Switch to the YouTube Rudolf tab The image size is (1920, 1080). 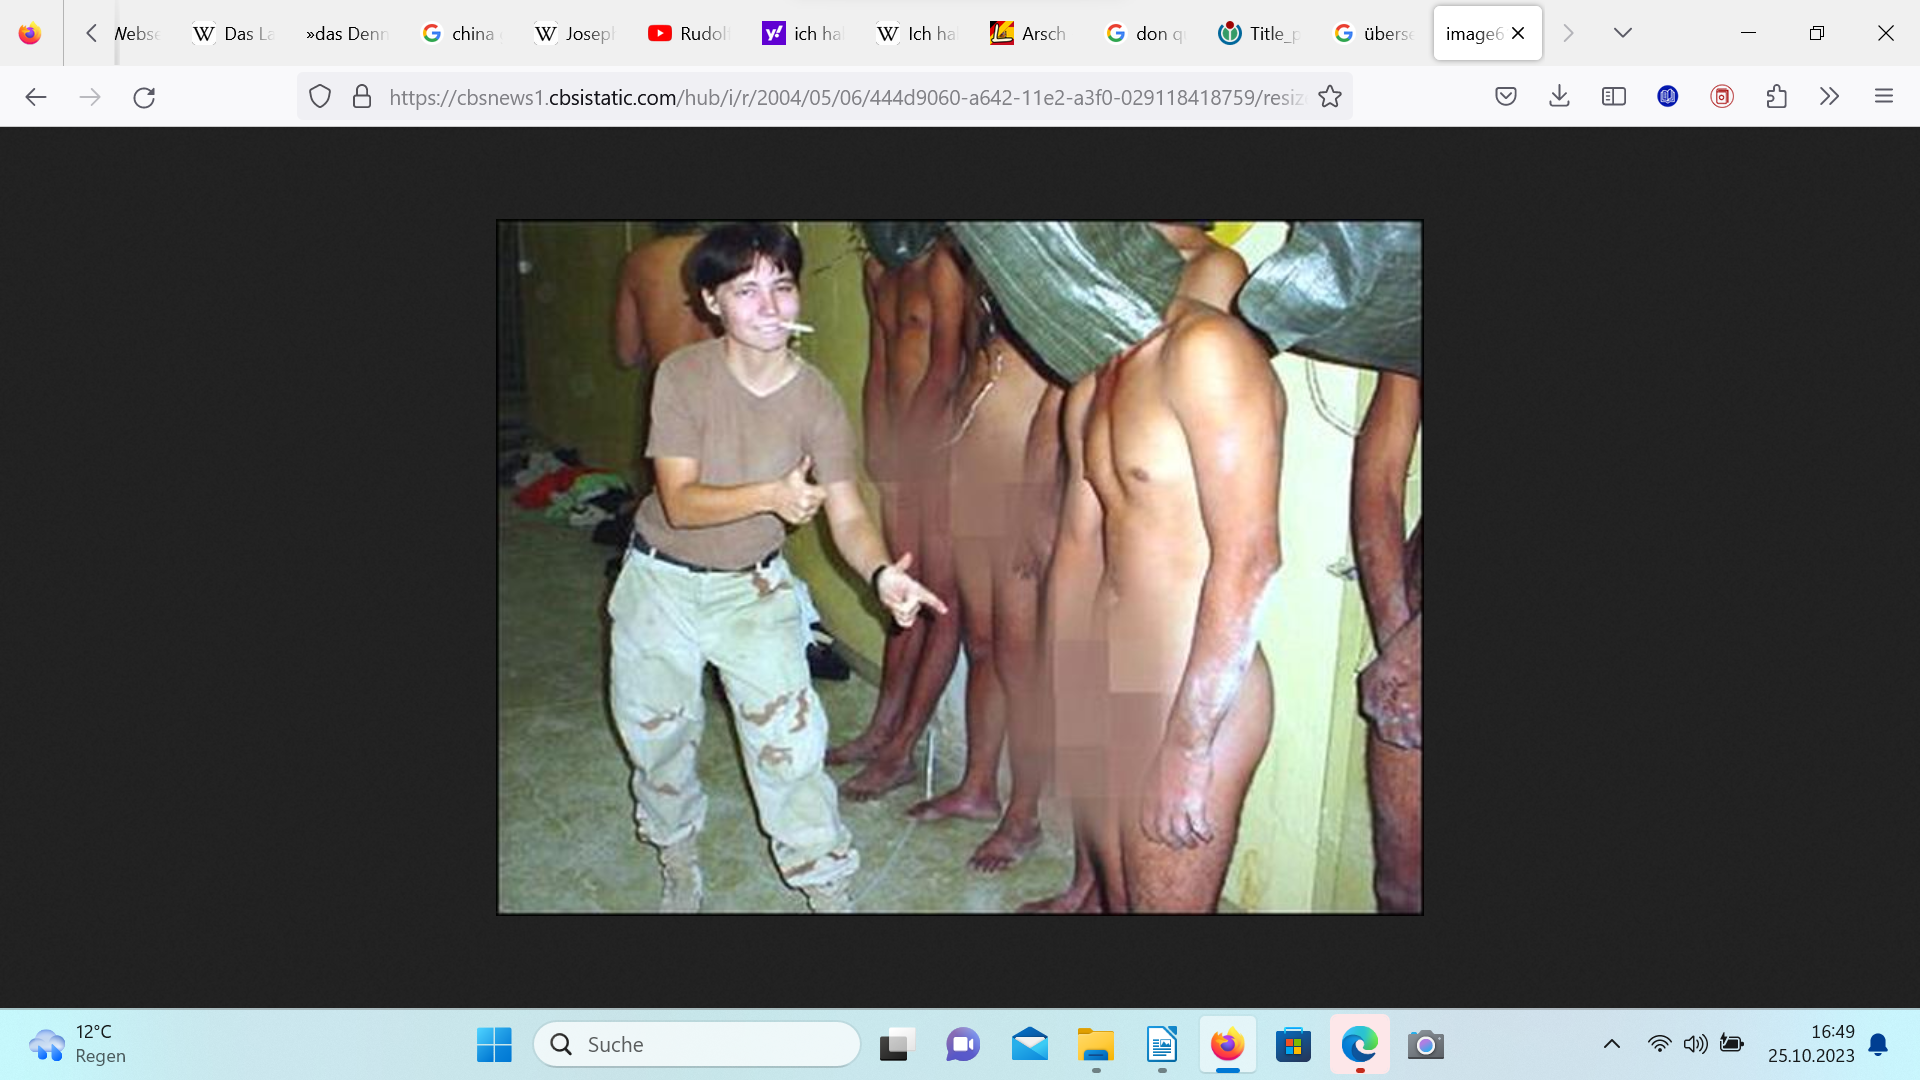point(689,33)
